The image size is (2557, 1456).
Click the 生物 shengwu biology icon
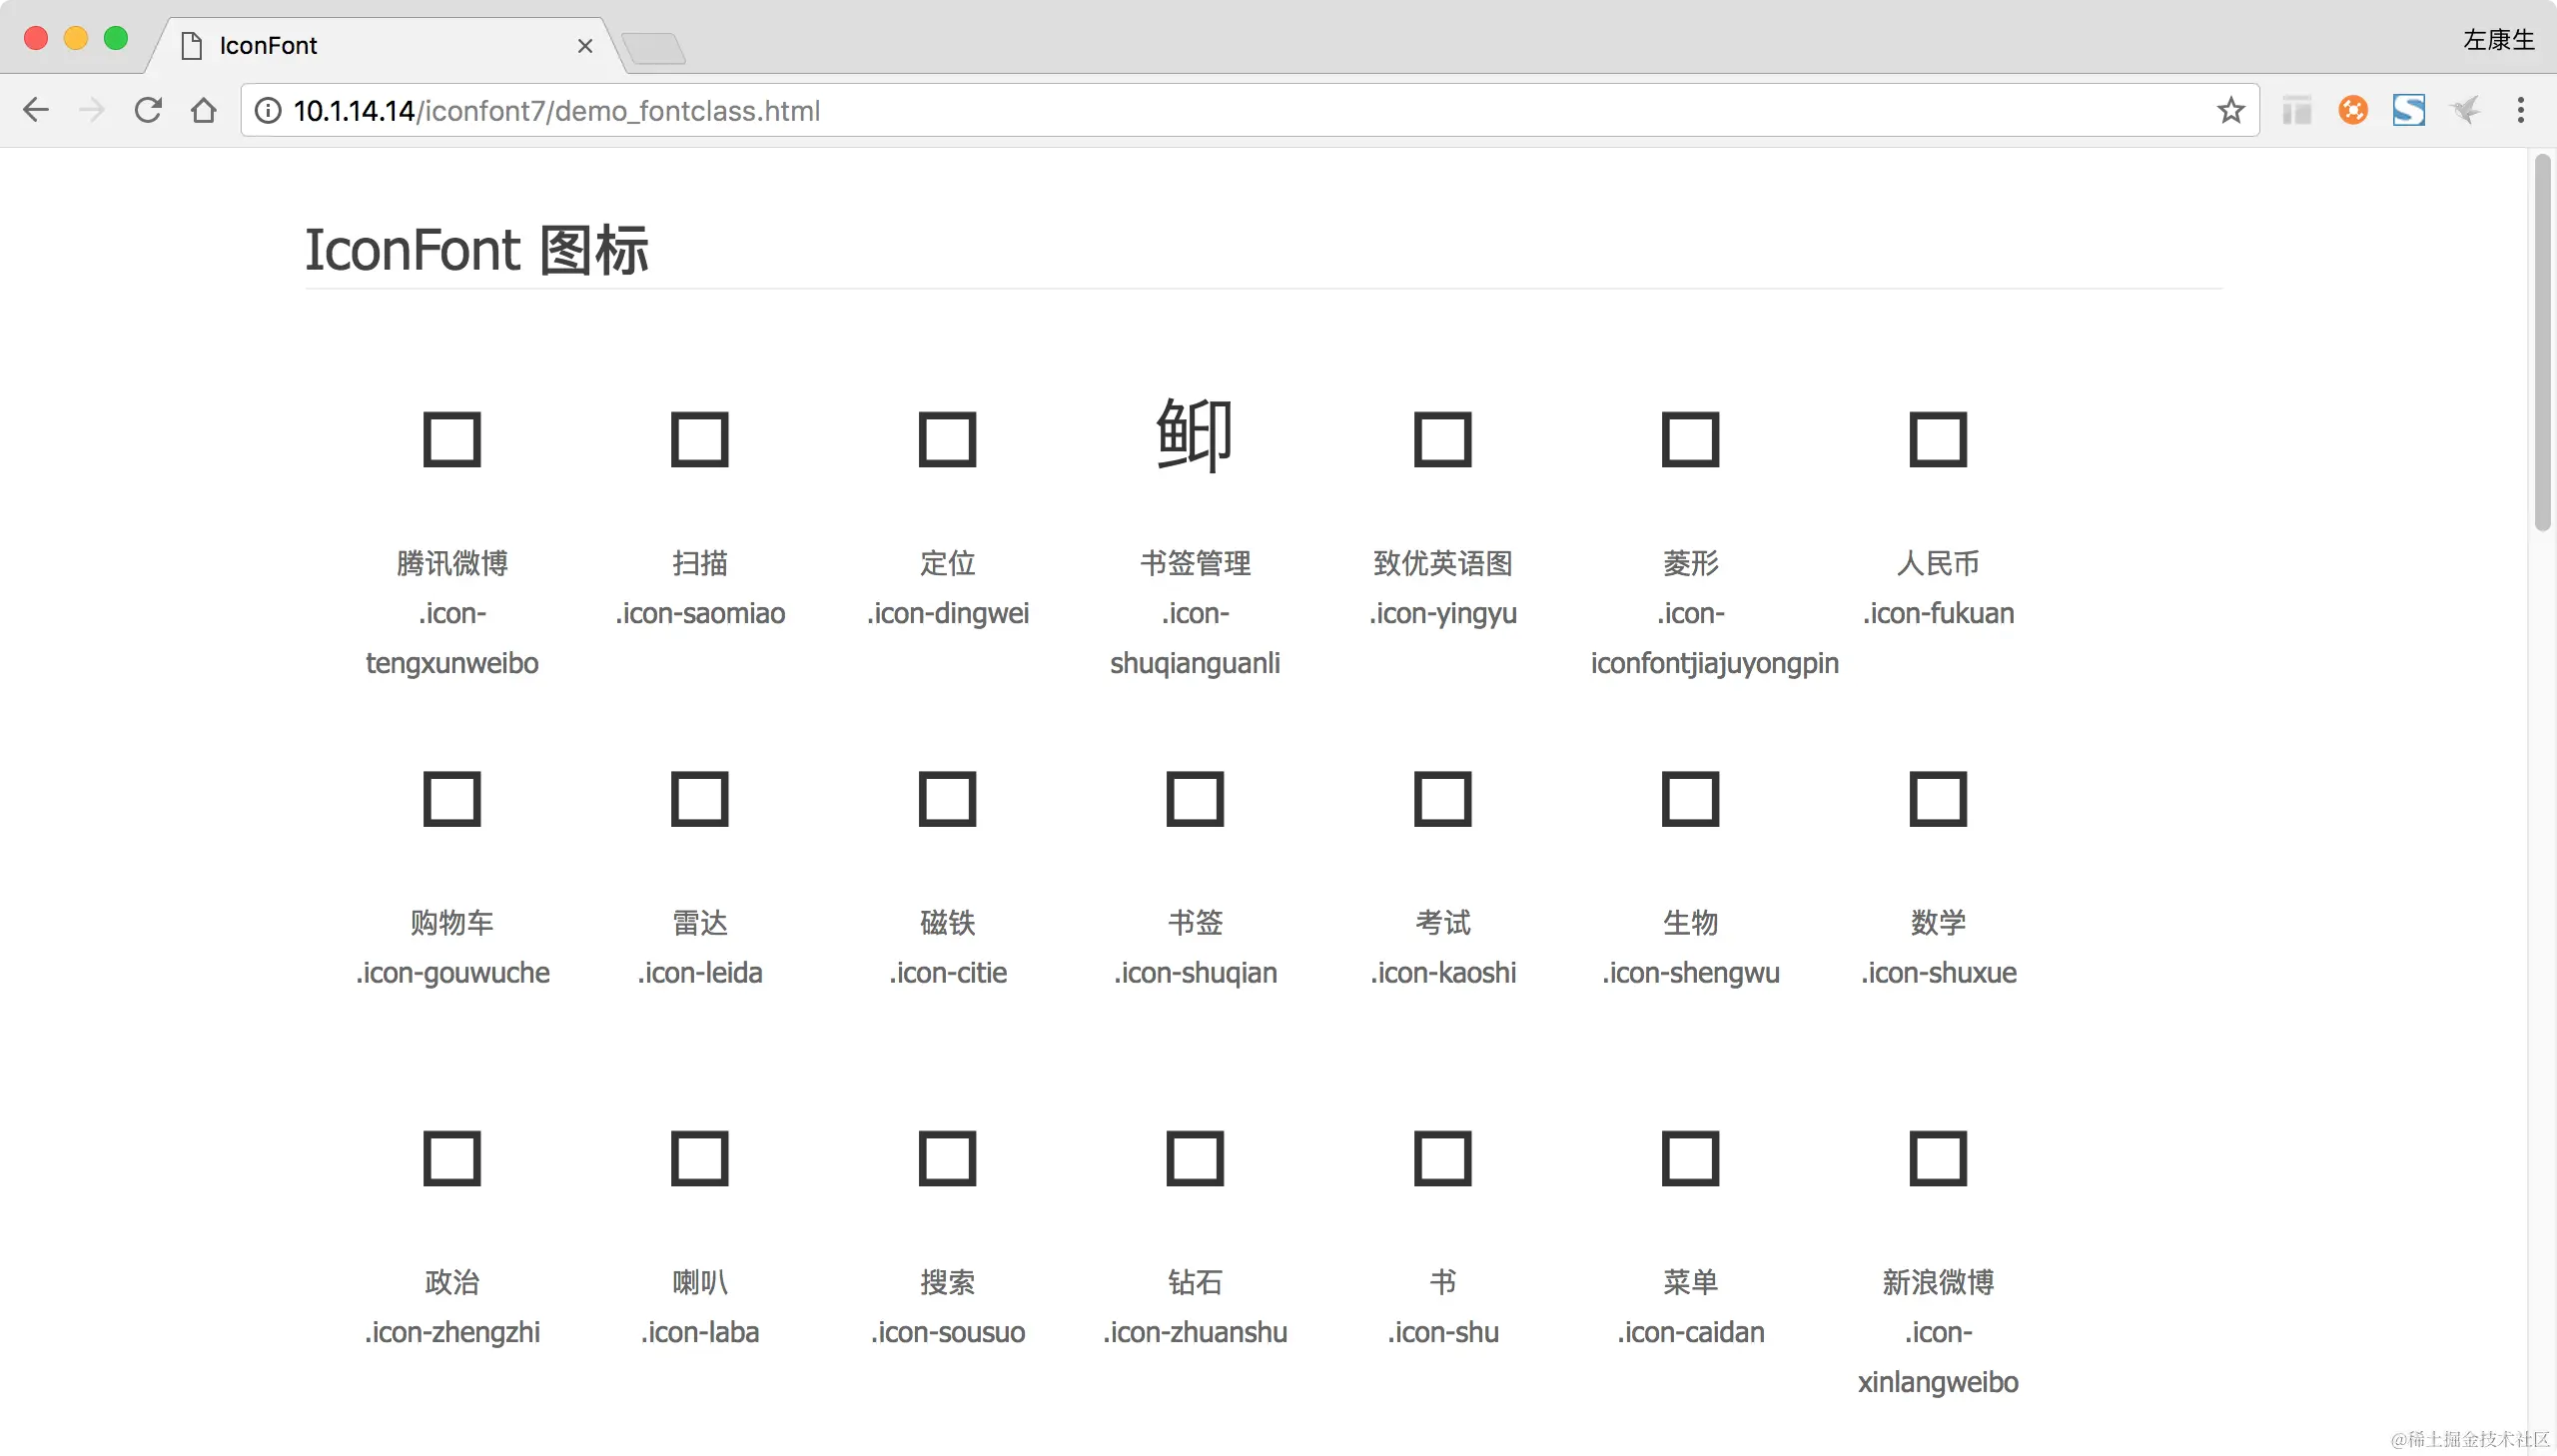point(1690,798)
